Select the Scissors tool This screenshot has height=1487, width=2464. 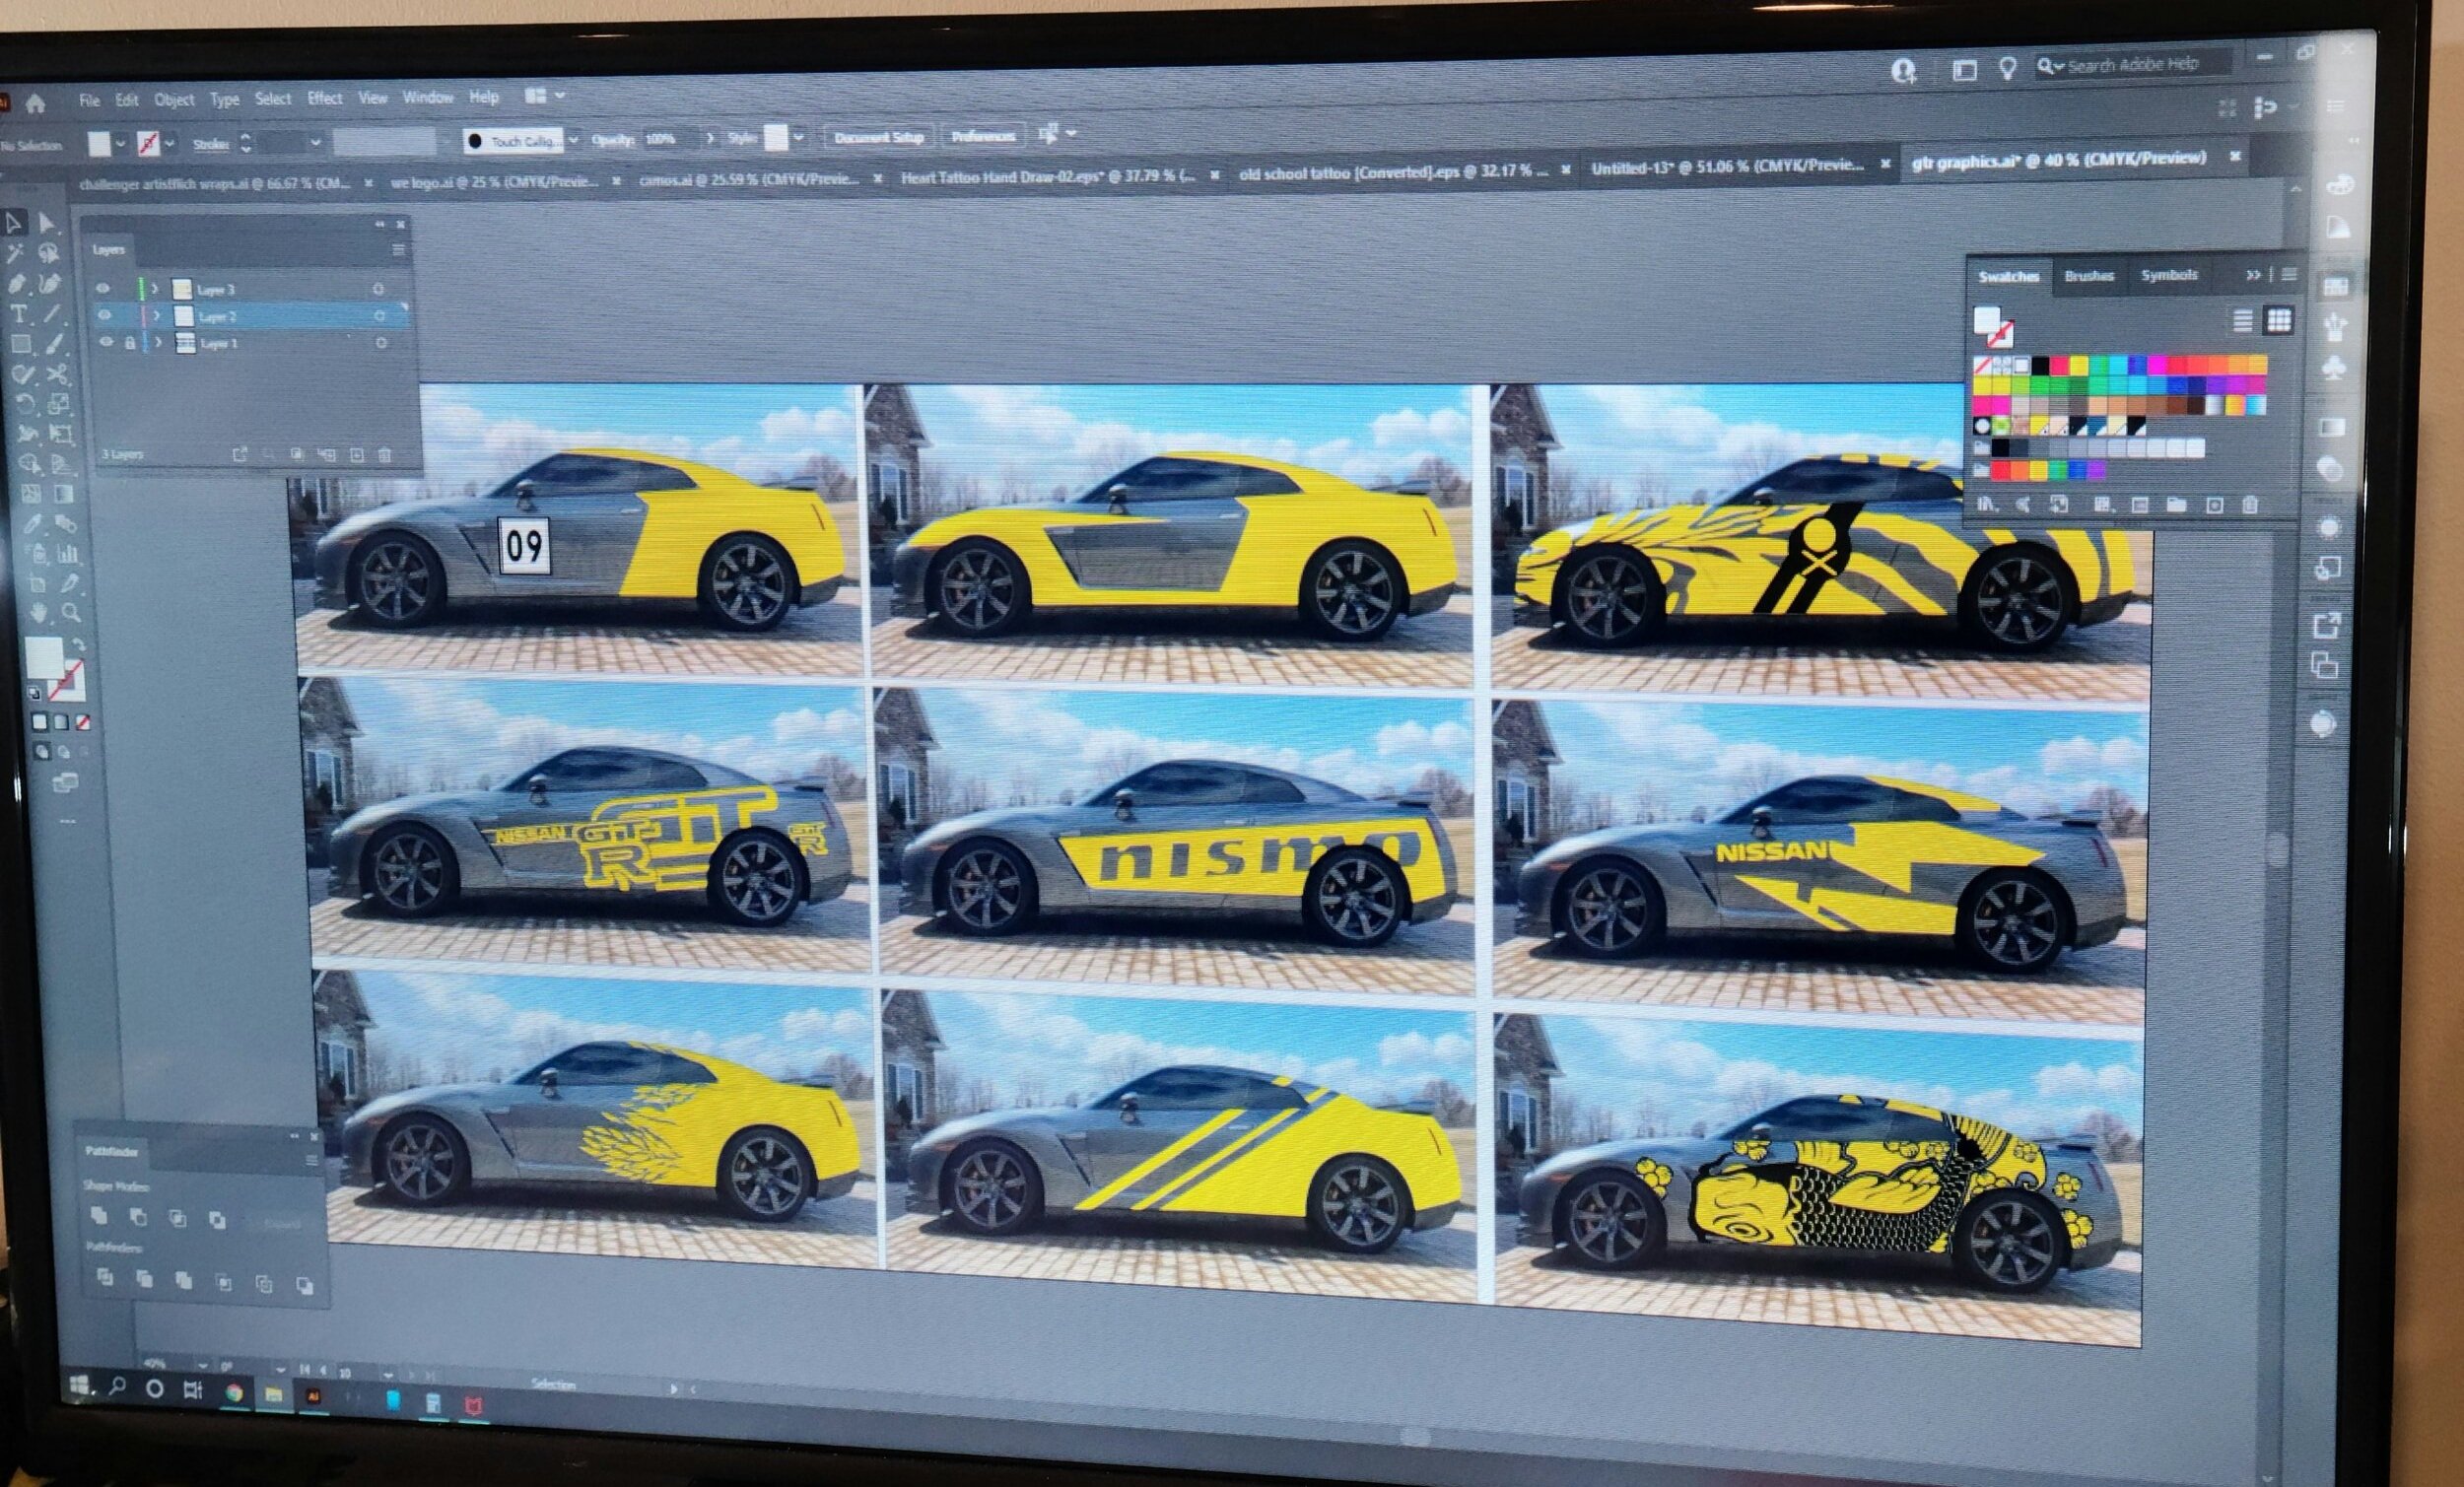pos(58,375)
